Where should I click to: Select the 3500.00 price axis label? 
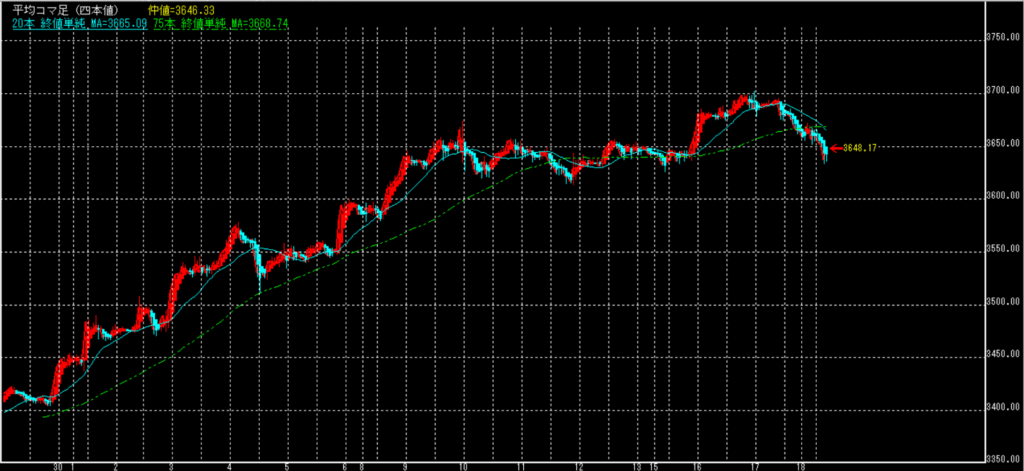(x=1003, y=302)
